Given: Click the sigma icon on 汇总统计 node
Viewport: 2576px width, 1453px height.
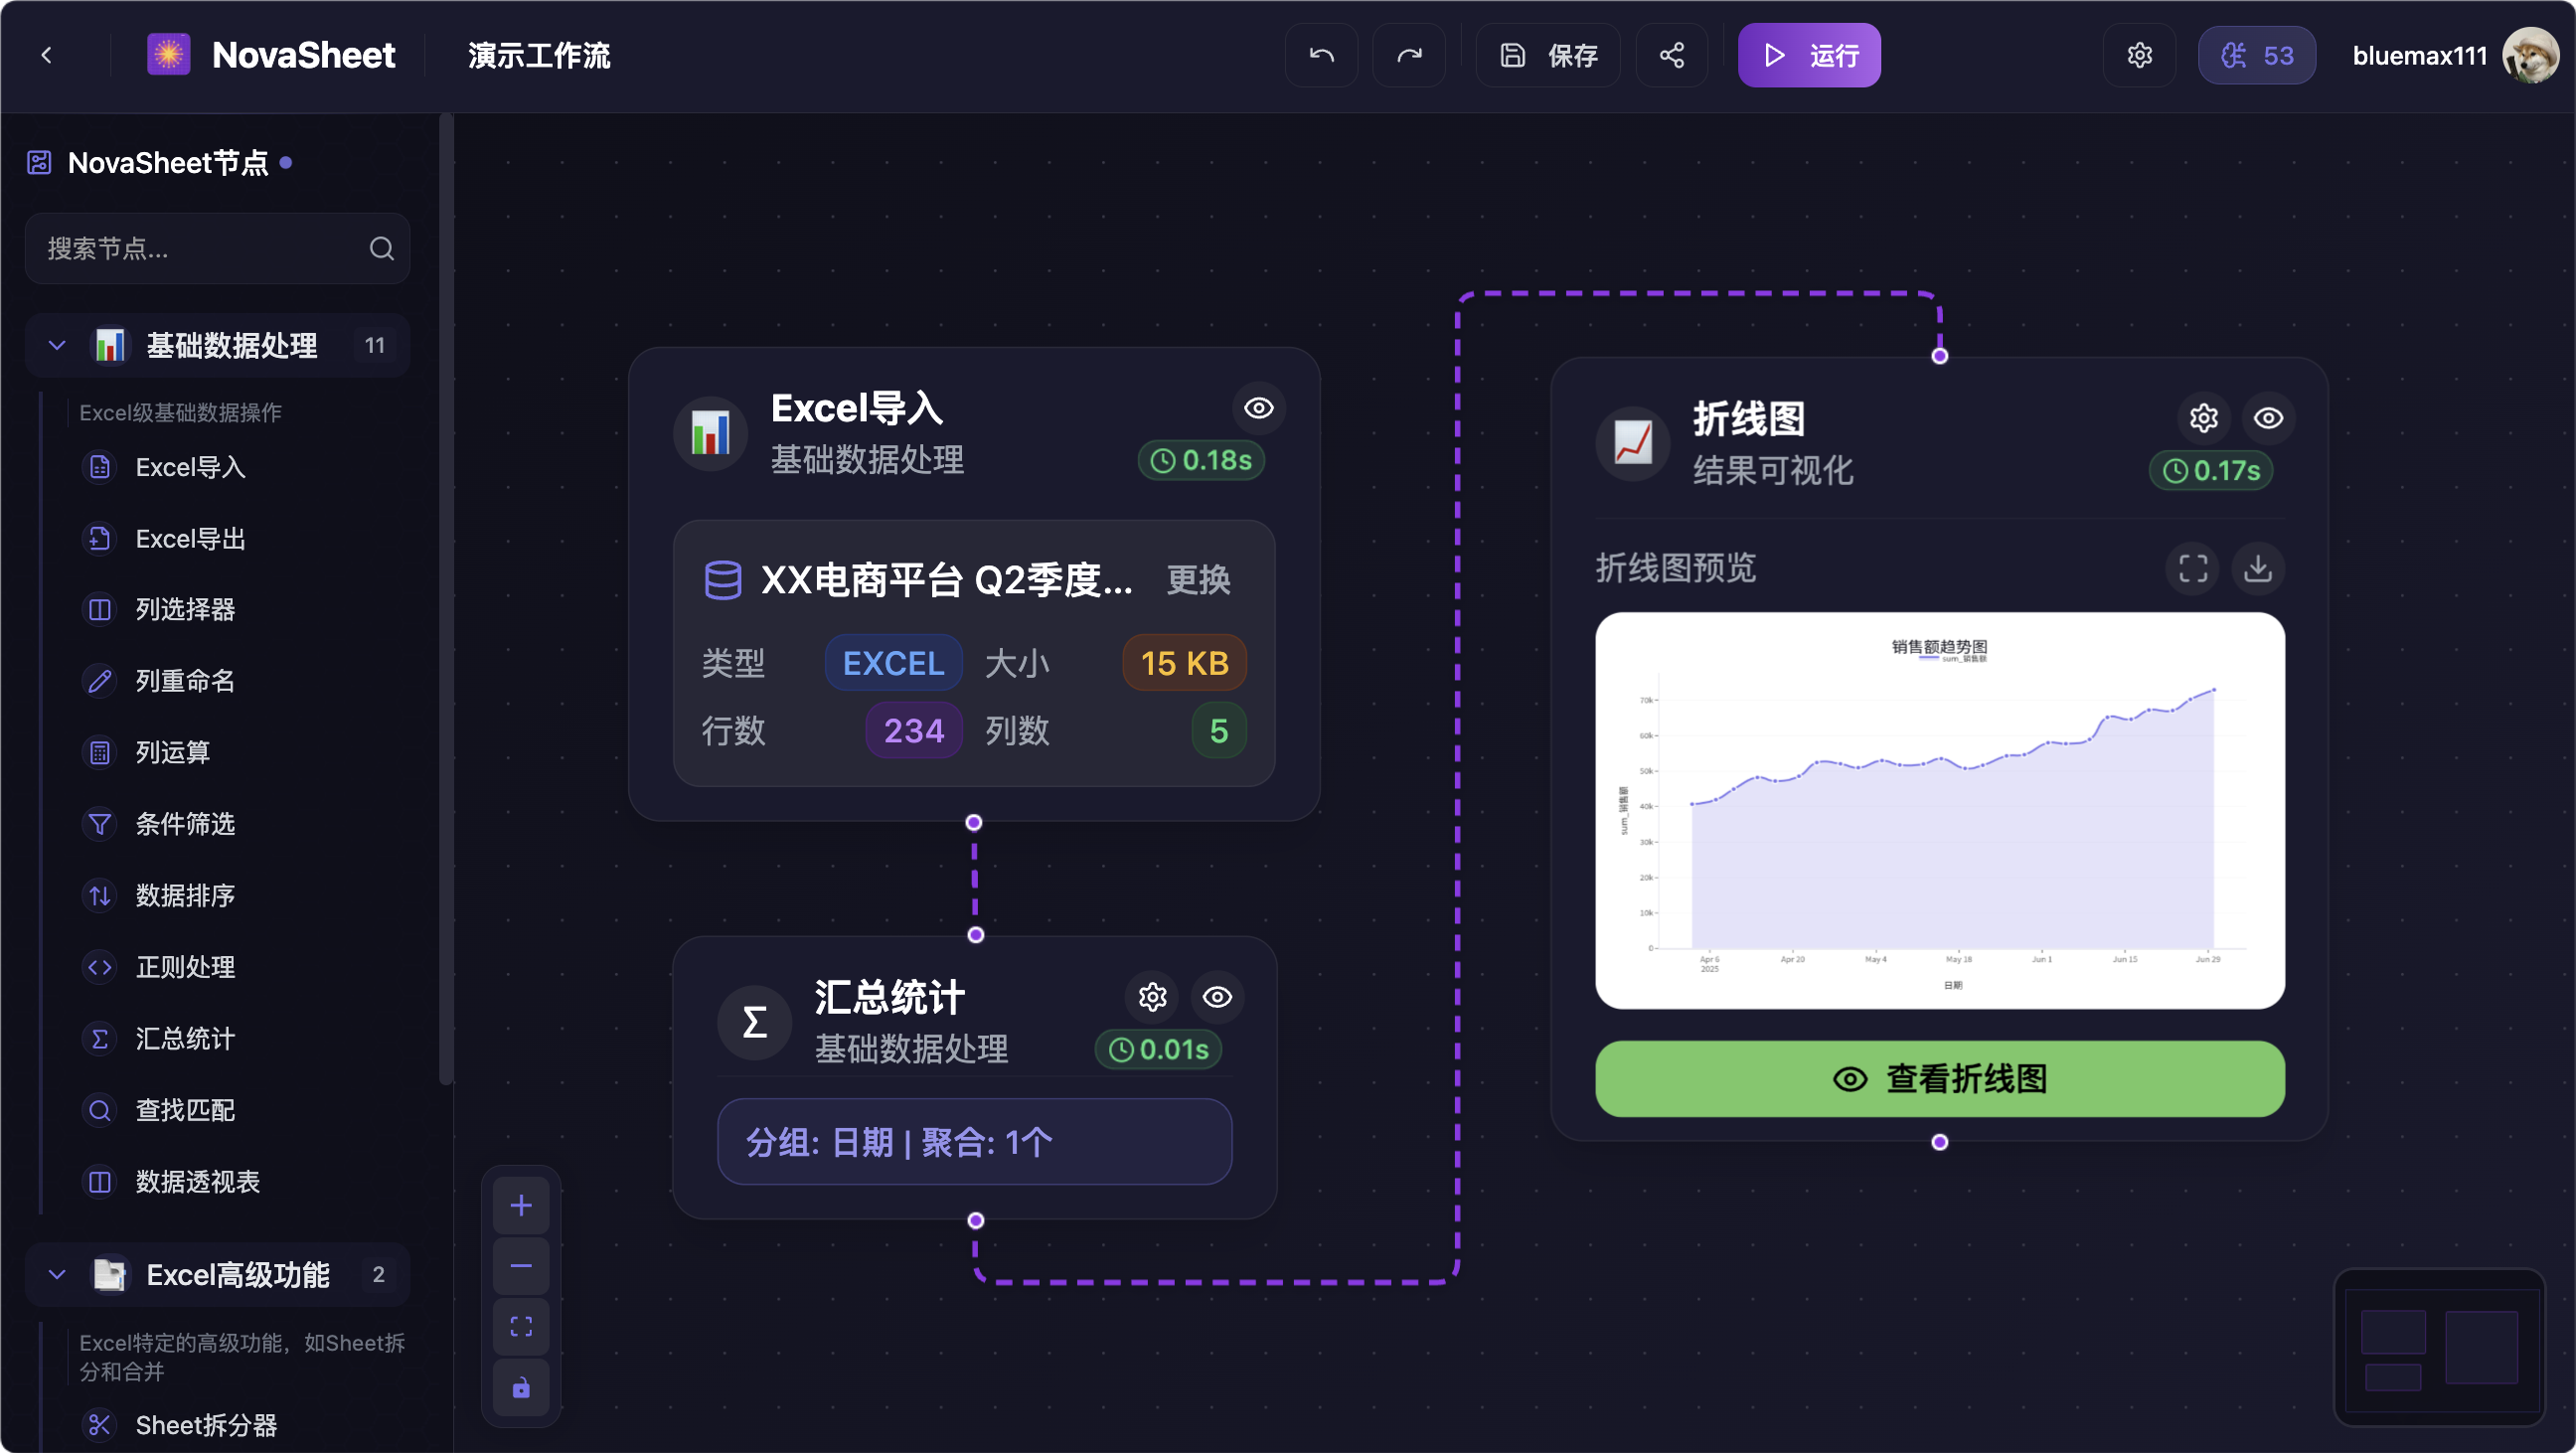Looking at the screenshot, I should [755, 1023].
